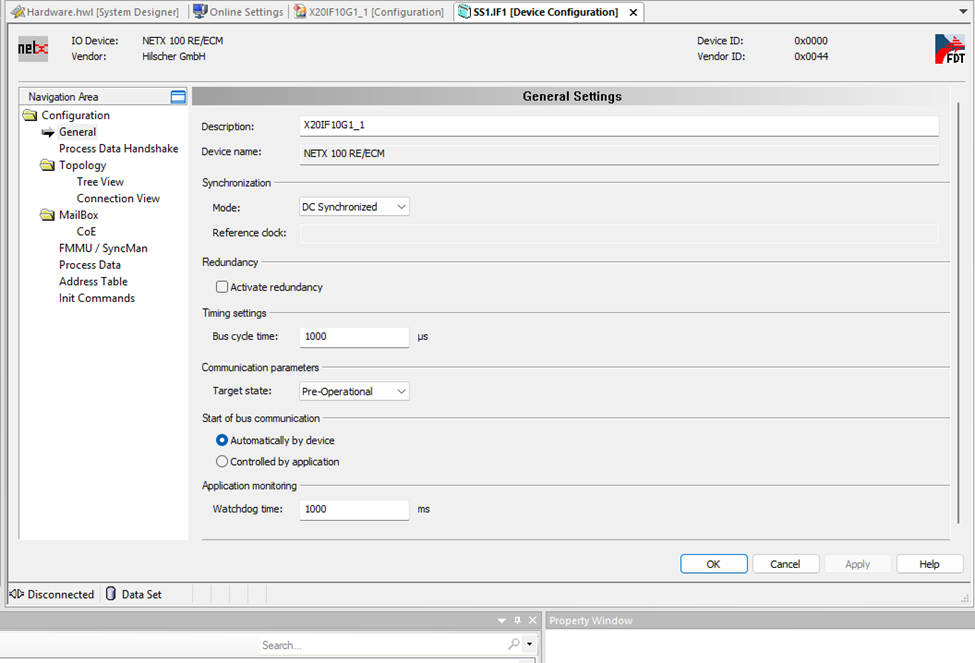Open search options dropdown arrow

[x=529, y=644]
